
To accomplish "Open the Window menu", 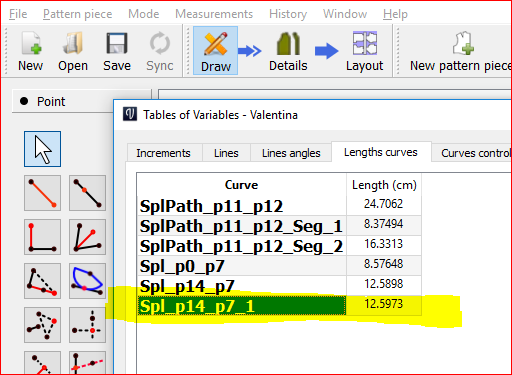I will [x=345, y=14].
